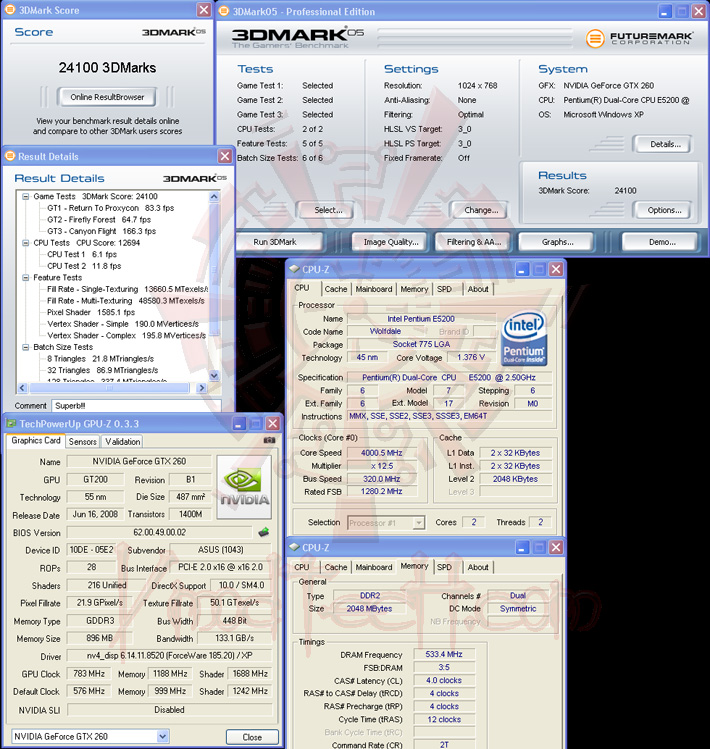The height and width of the screenshot is (749, 710).
Task: Open the Memory tab in upper CPU-Z
Action: [414, 289]
